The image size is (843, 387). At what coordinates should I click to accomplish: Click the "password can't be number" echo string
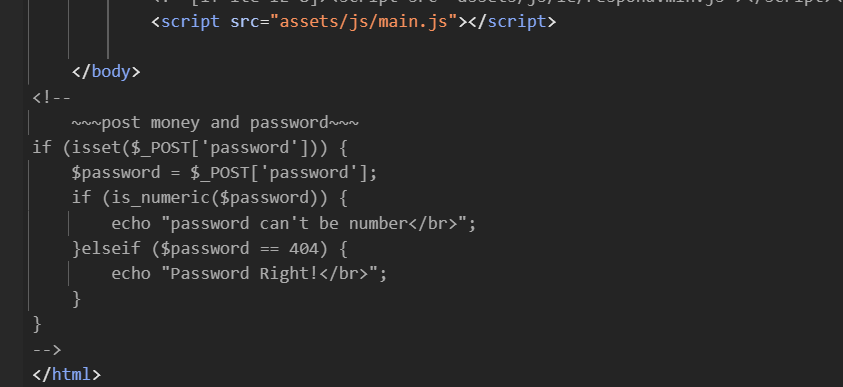click(x=318, y=223)
